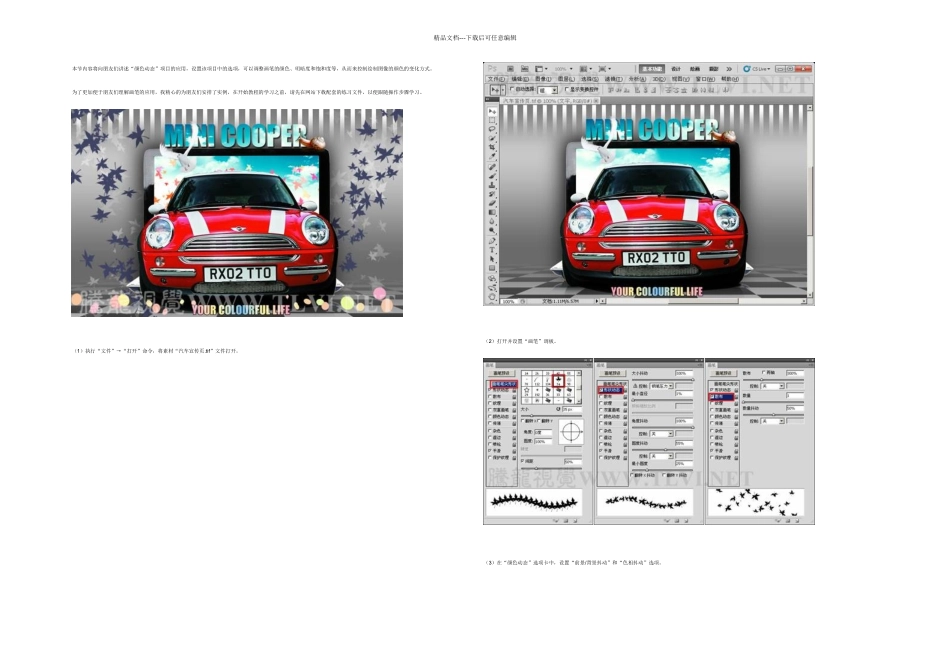Open Mini Bridge from the application bar
Screen dimensions: 950x672
tap(525, 68)
